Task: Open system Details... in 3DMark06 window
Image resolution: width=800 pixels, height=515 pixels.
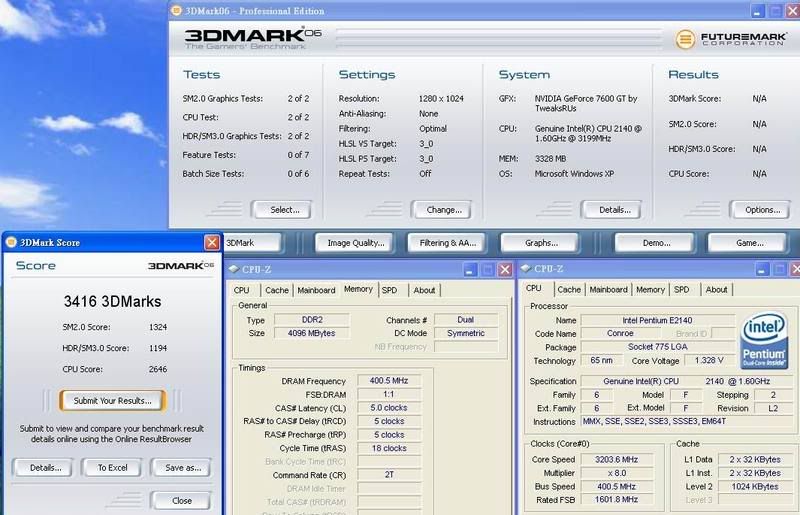Action: 611,210
